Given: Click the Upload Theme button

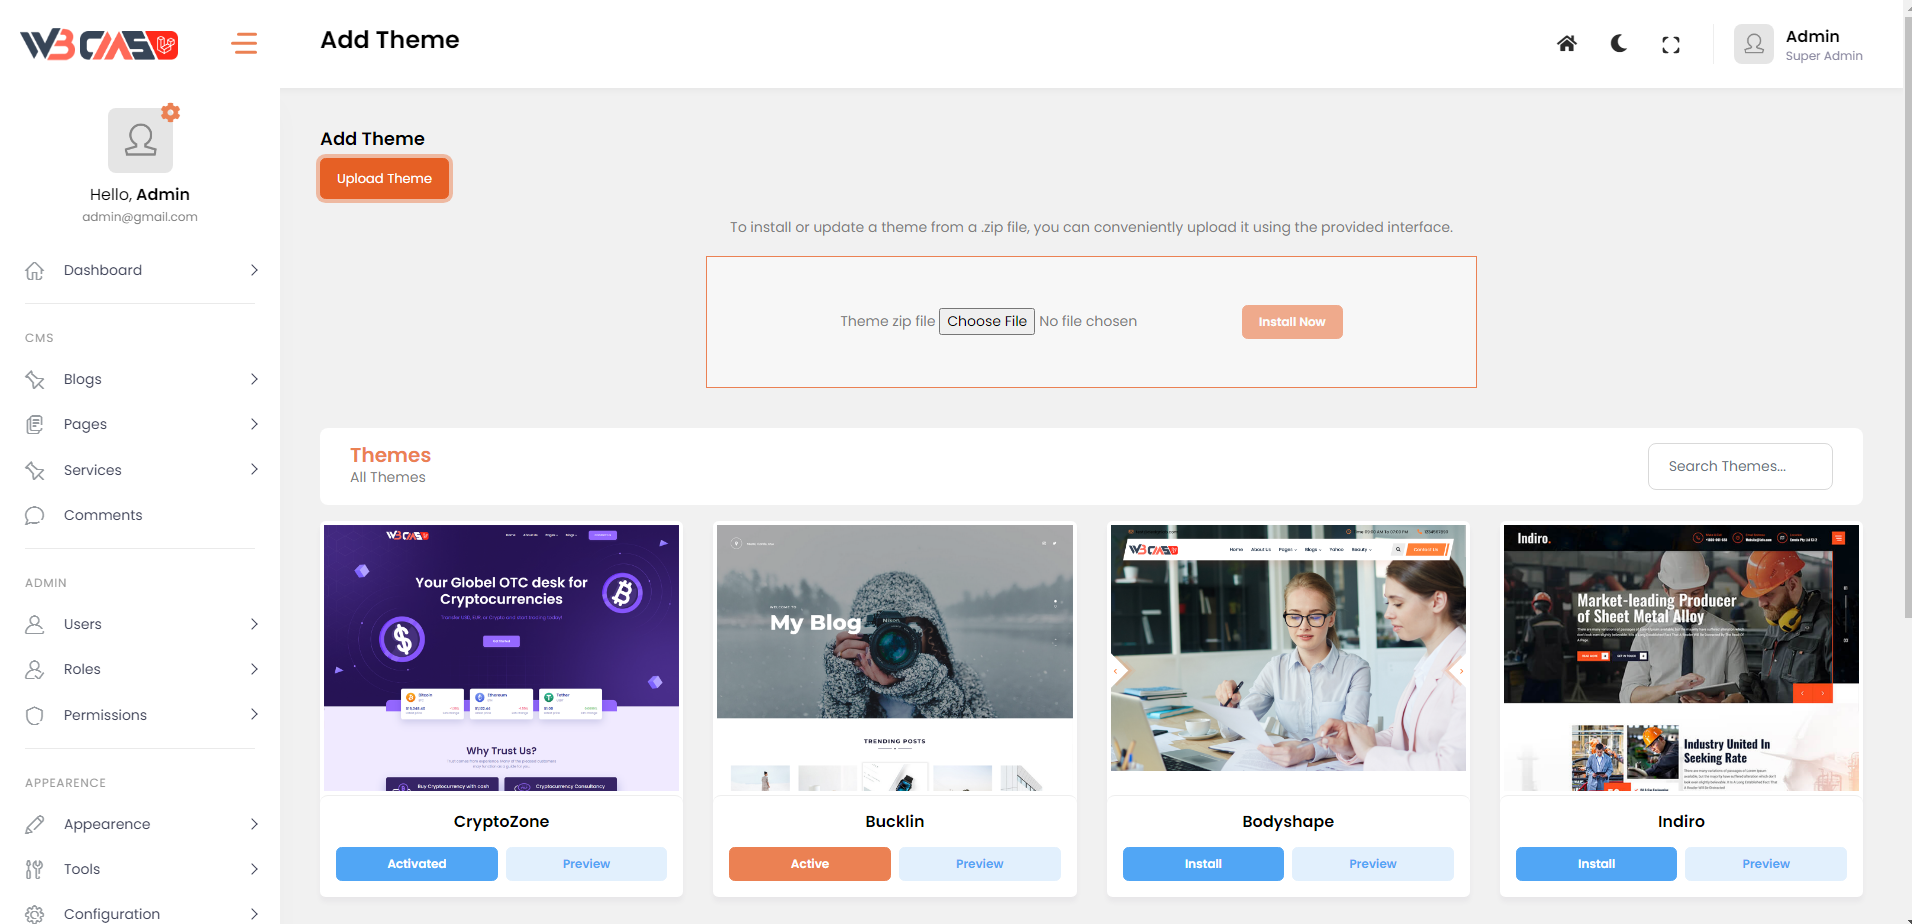Looking at the screenshot, I should [384, 179].
